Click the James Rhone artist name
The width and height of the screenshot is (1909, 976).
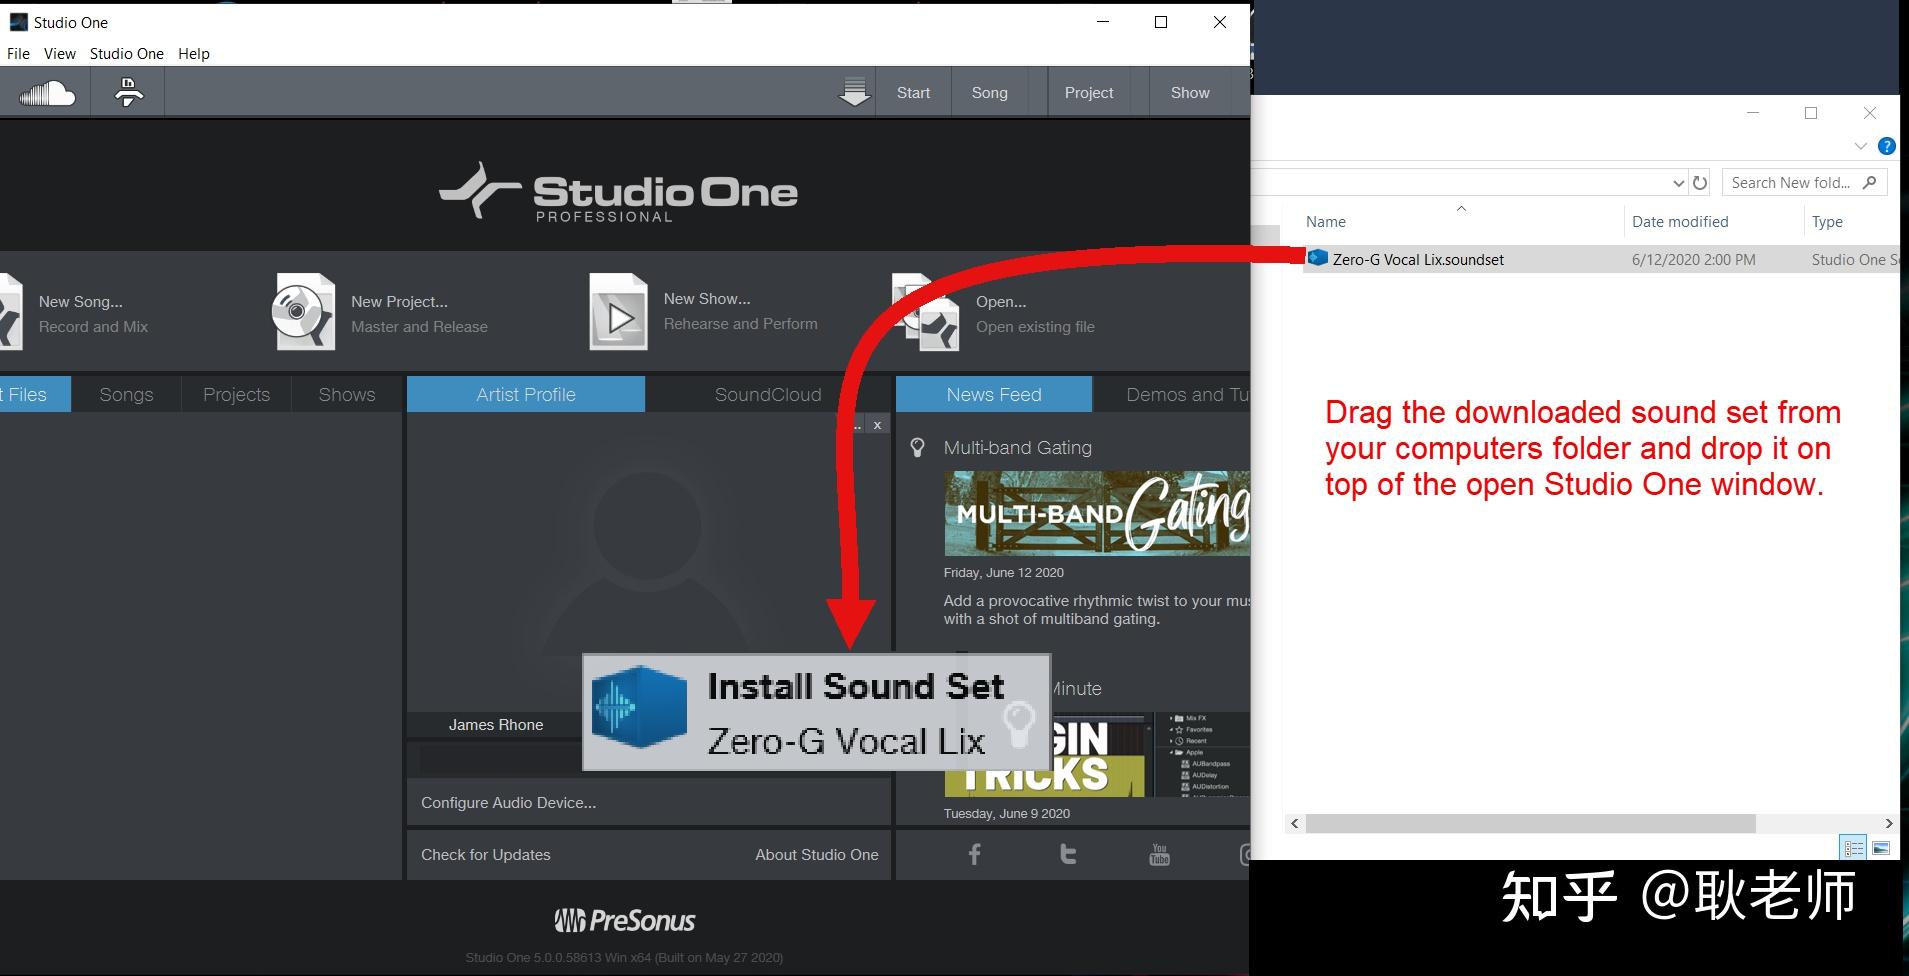[496, 725]
